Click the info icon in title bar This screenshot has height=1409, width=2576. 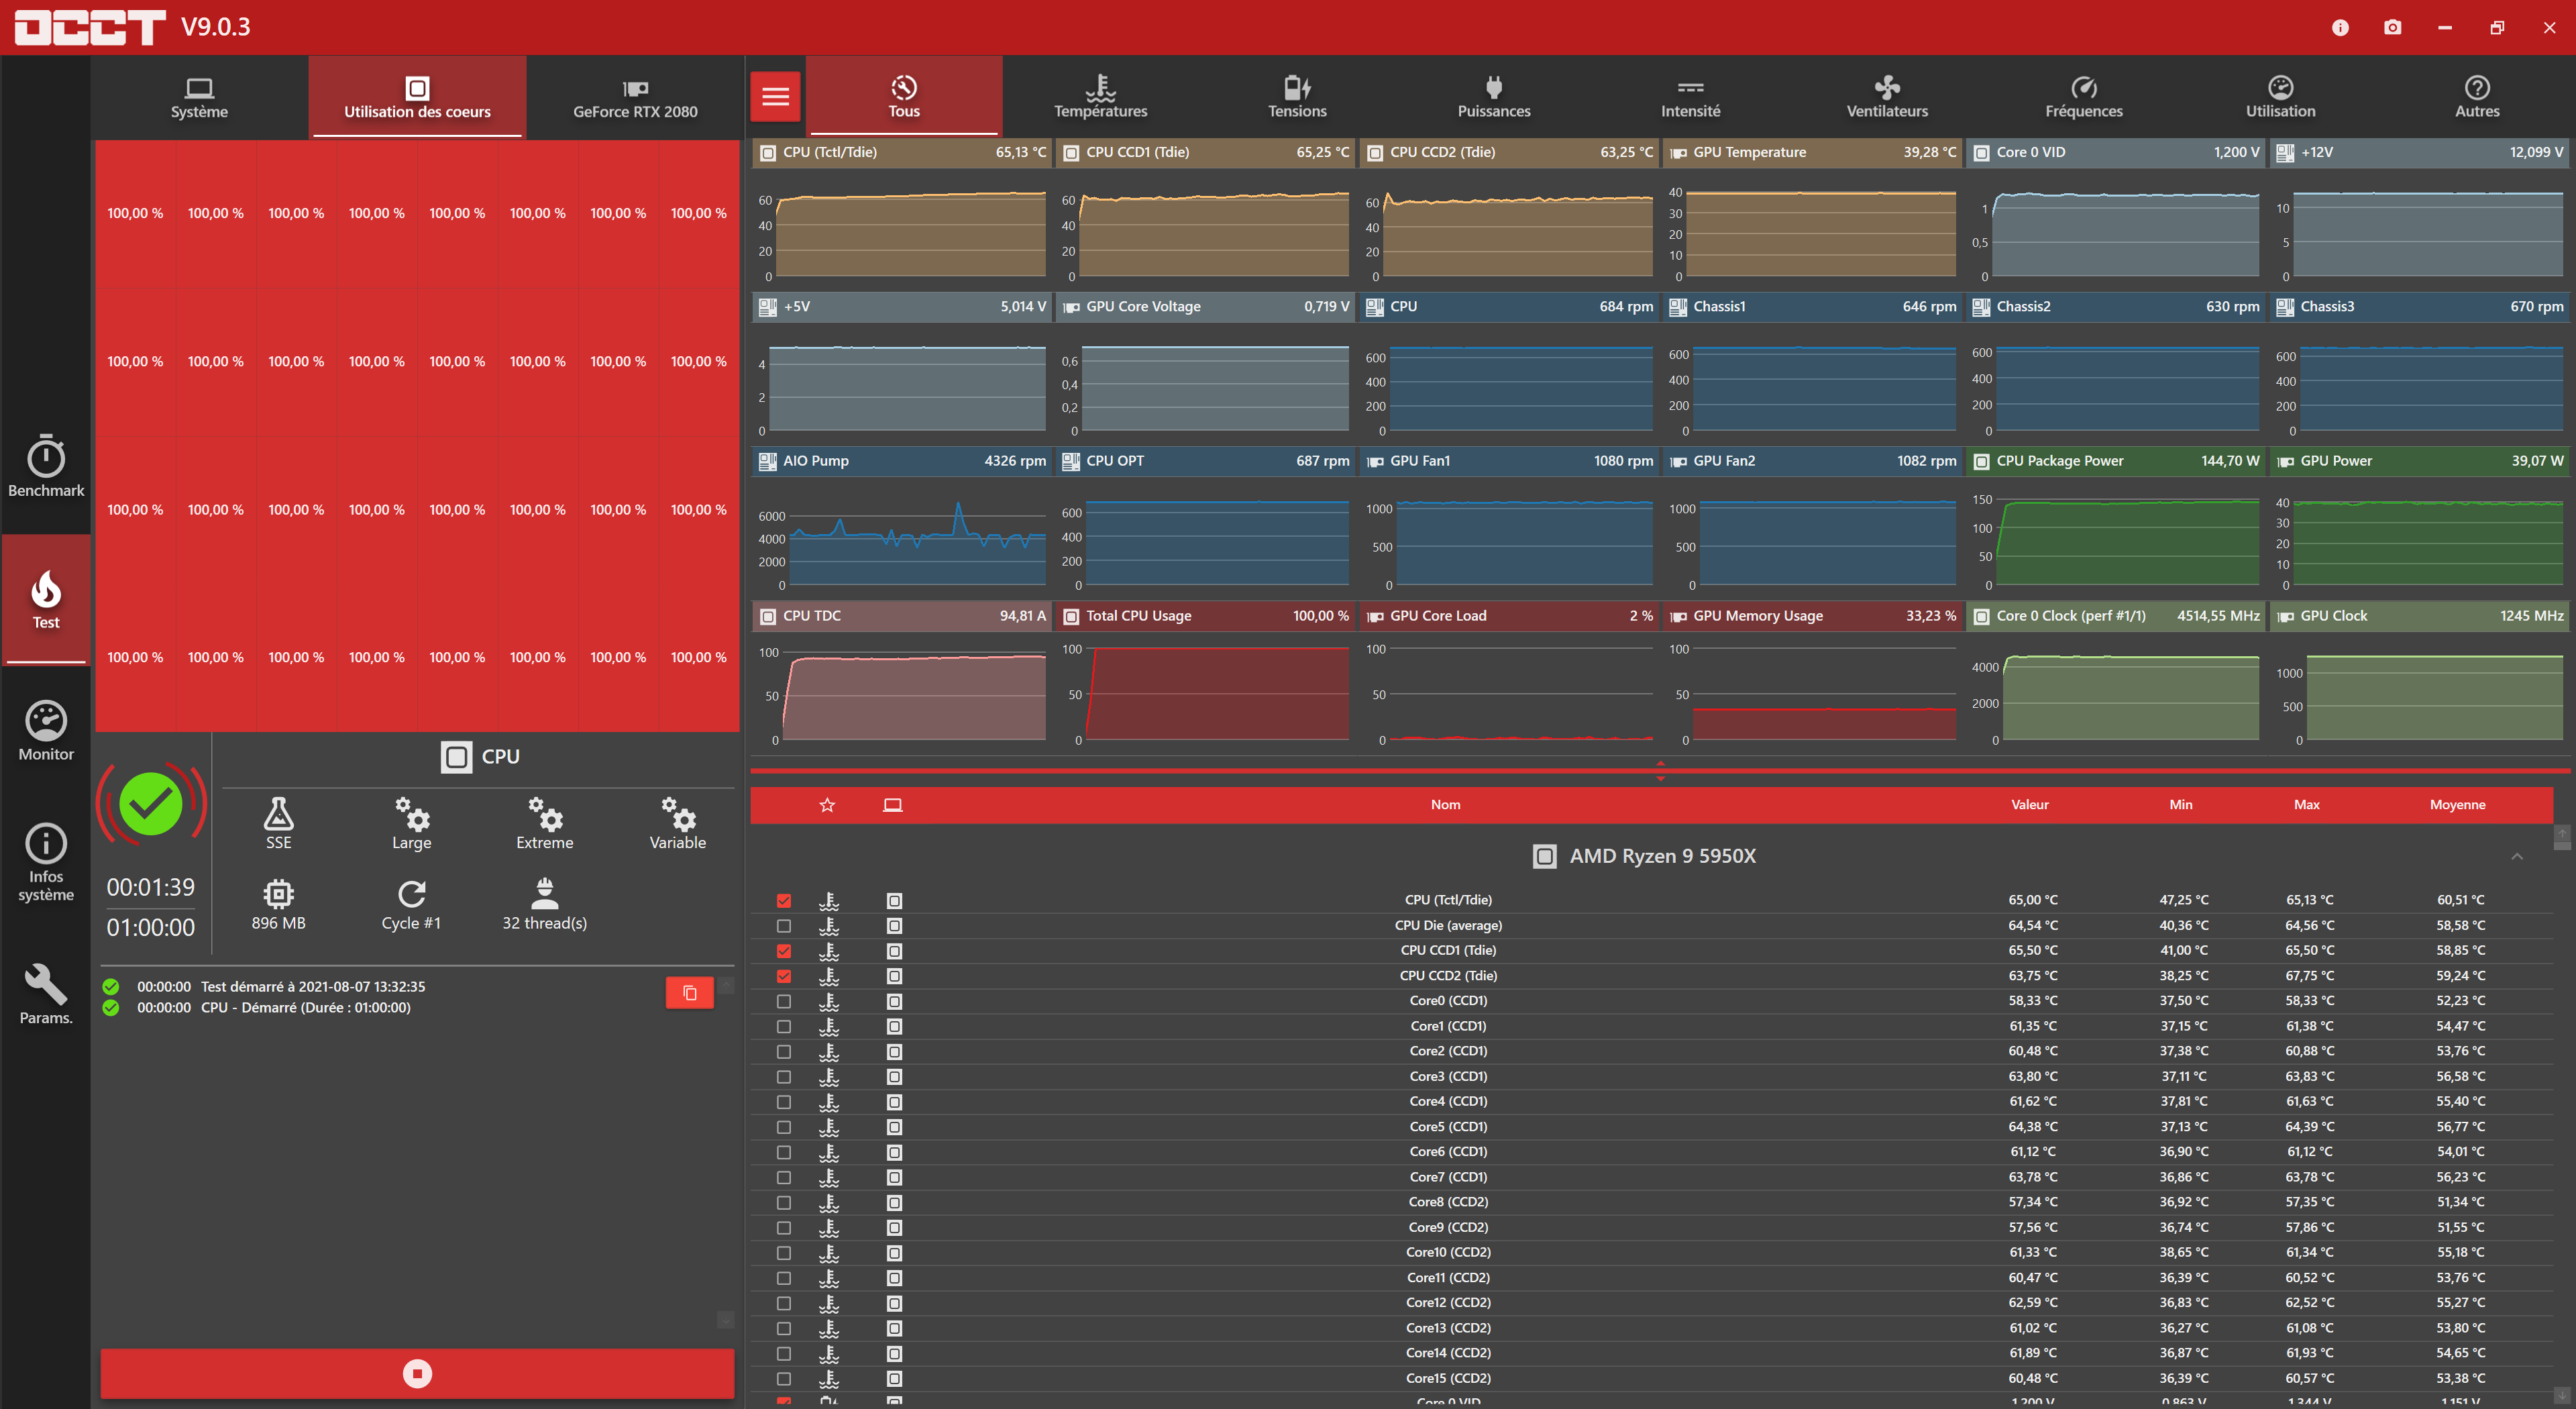[2340, 27]
